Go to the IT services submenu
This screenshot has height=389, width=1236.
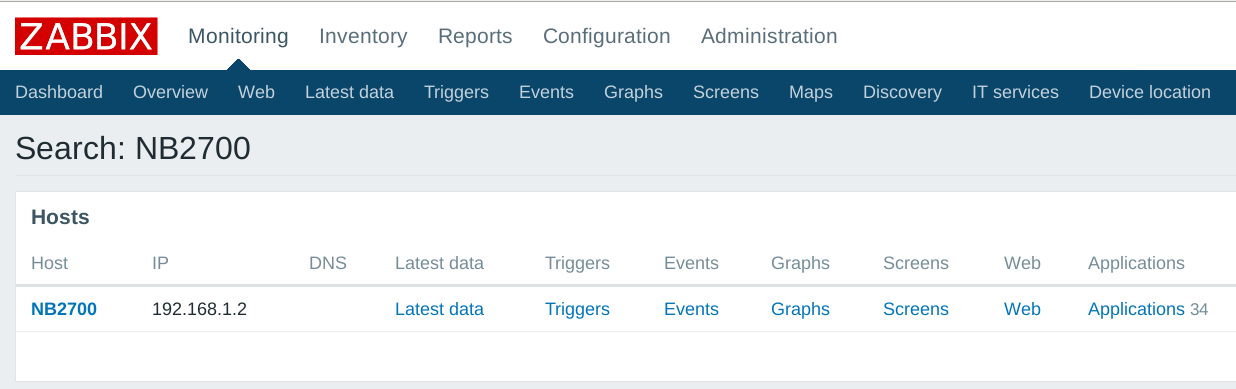point(1015,92)
